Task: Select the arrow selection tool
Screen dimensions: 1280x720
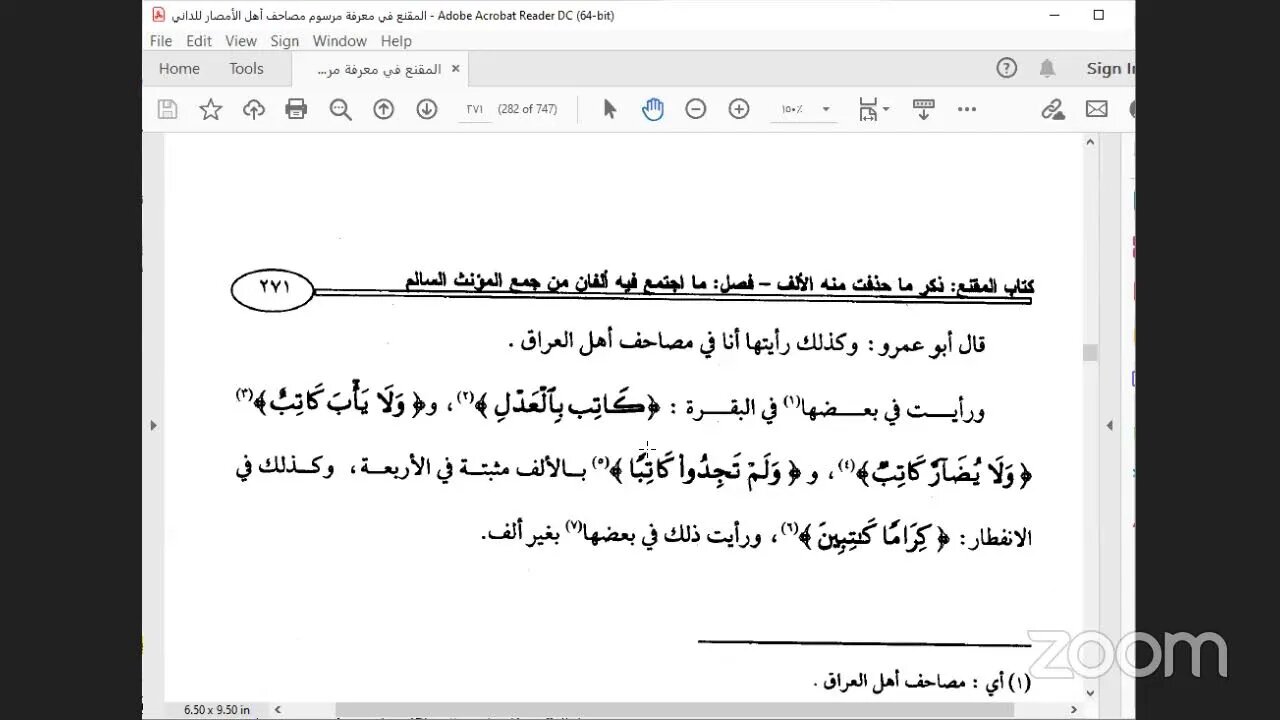Action: 610,110
